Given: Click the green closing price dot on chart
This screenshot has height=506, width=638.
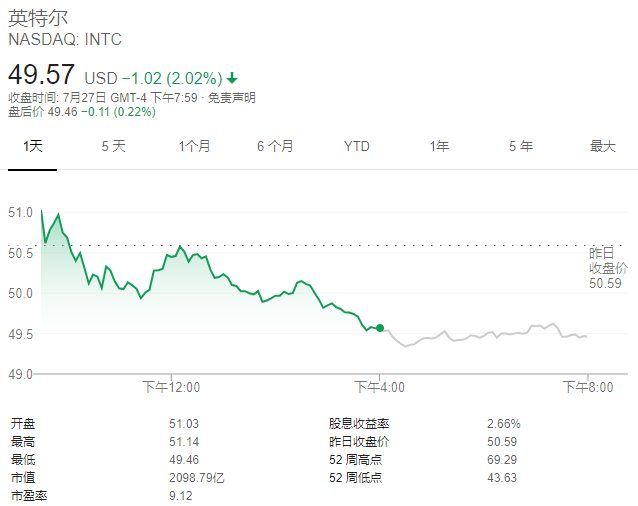Looking at the screenshot, I should (380, 328).
